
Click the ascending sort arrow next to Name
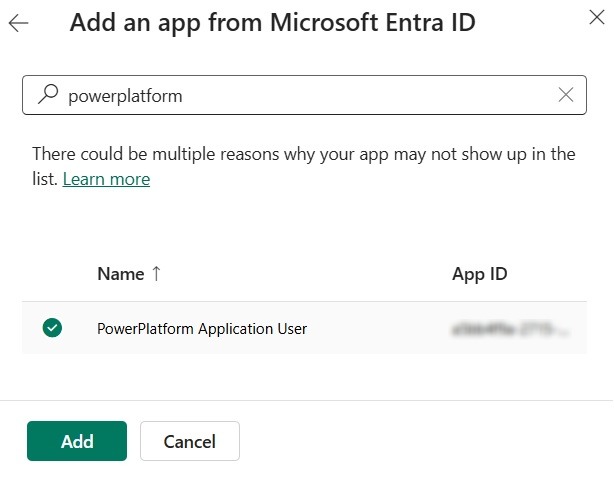tap(156, 274)
